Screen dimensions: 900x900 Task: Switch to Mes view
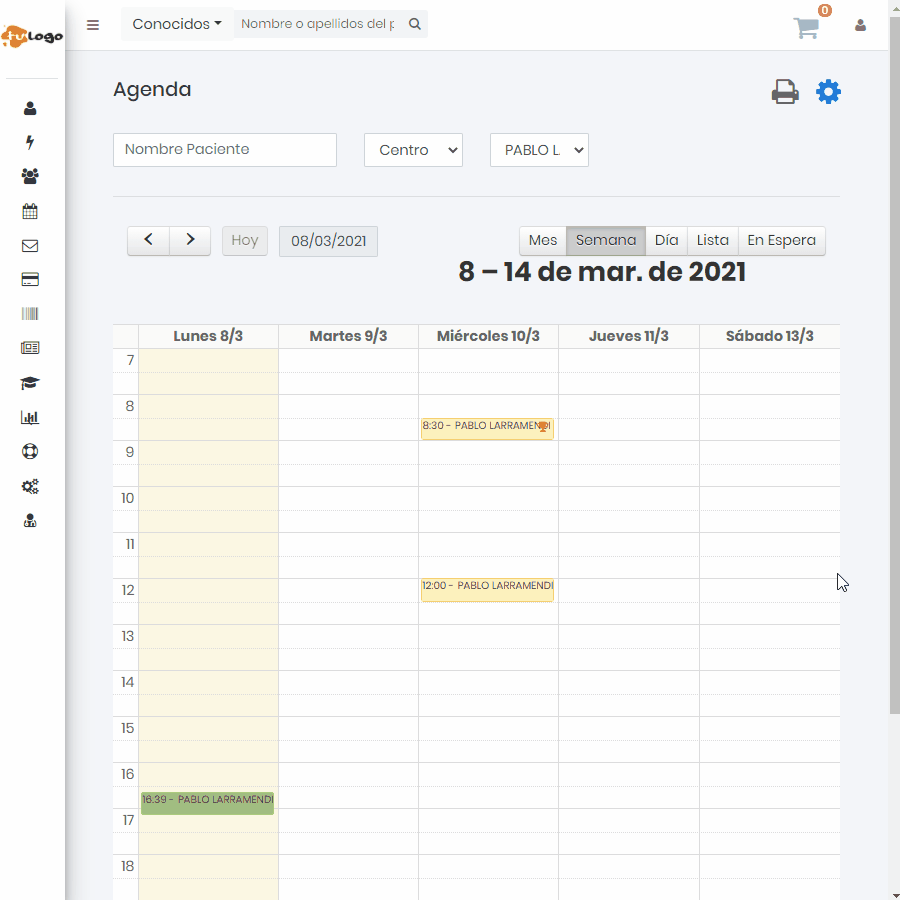coord(542,240)
